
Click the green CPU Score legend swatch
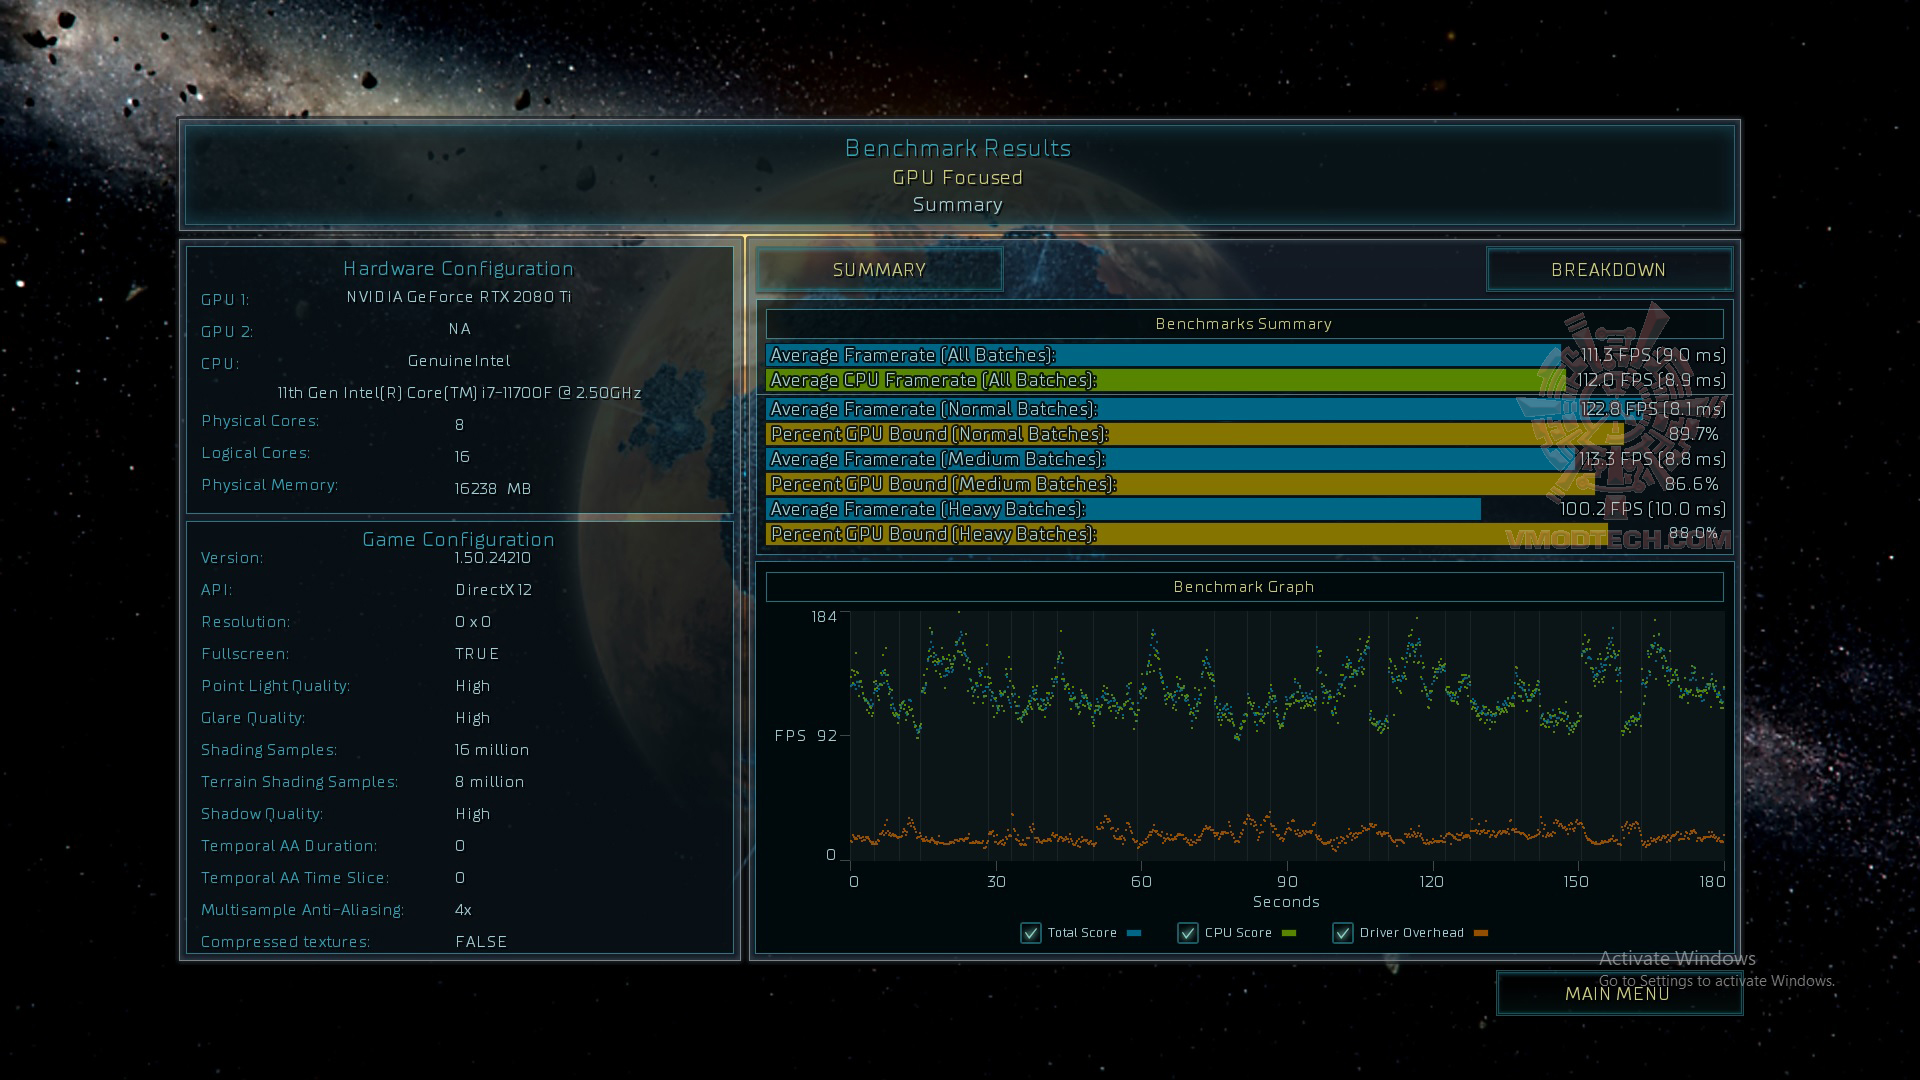1288,933
